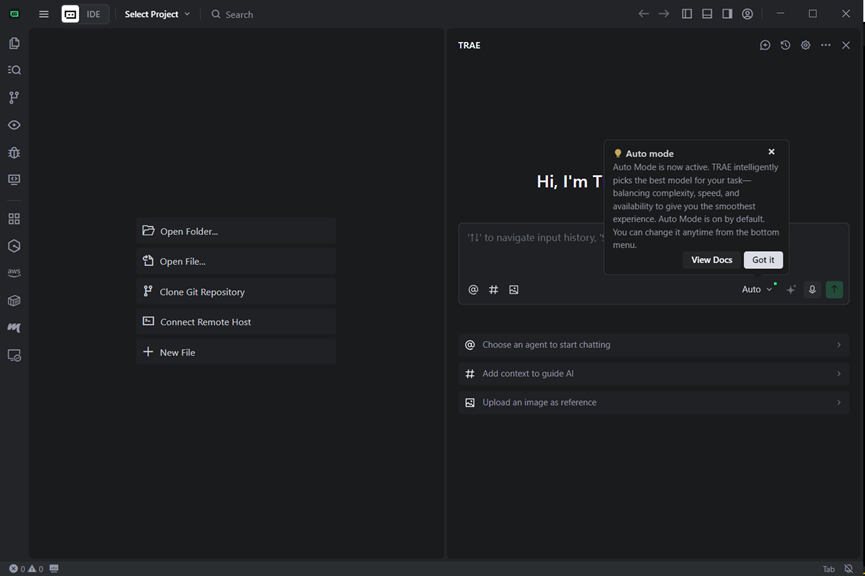Click Open File... option
865x576 pixels.
pos(236,262)
